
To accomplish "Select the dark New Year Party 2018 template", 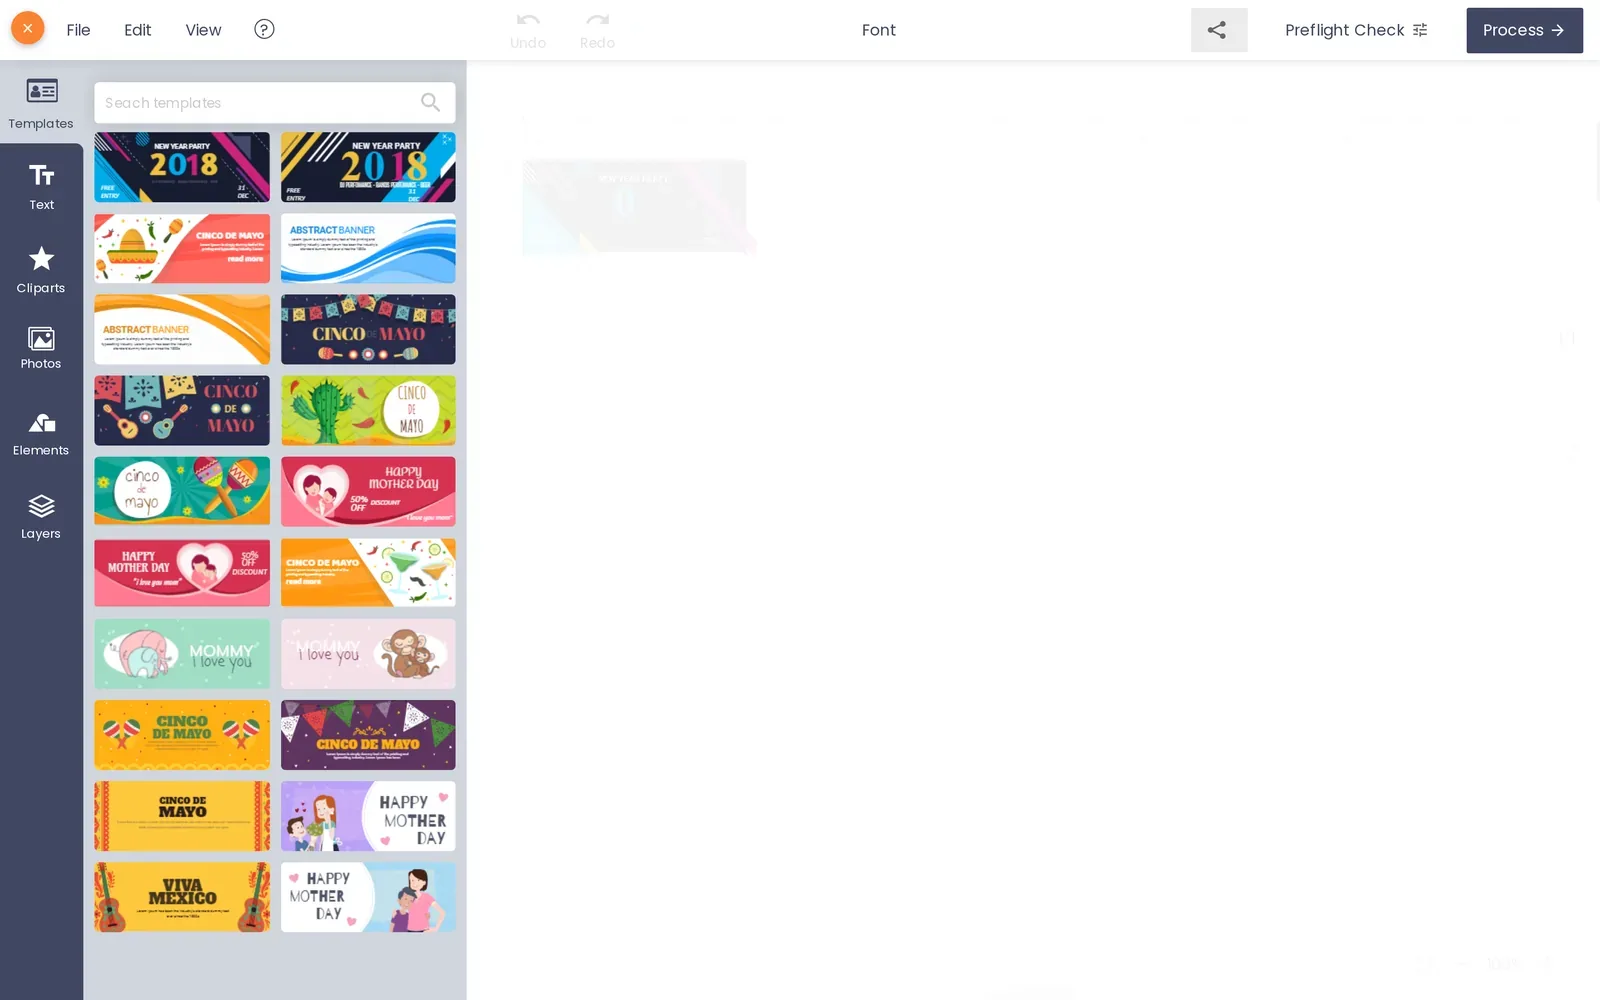I will coord(182,167).
